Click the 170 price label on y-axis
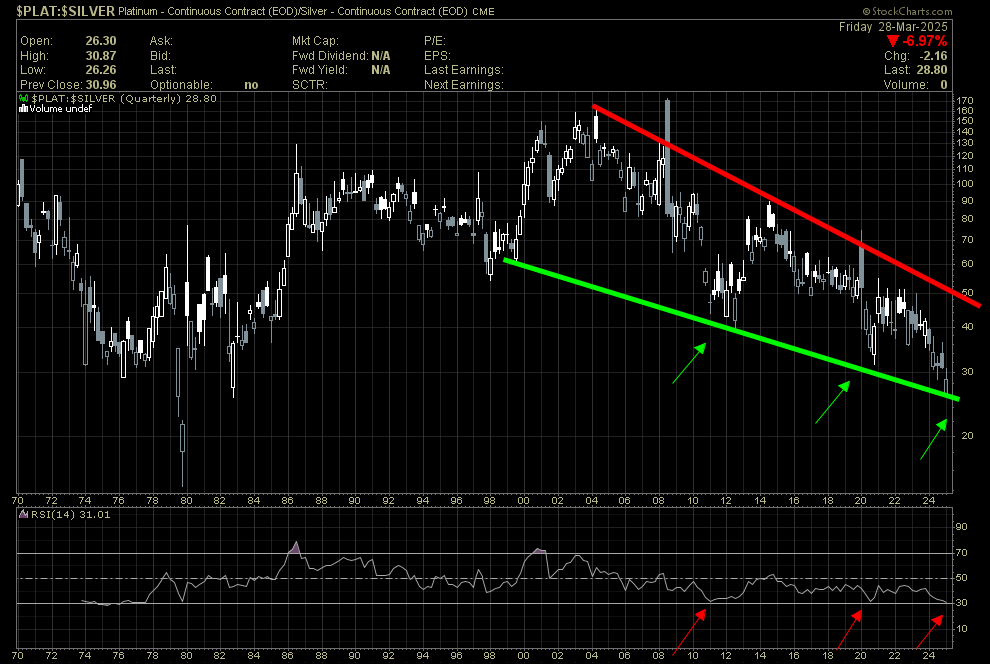 [x=964, y=102]
